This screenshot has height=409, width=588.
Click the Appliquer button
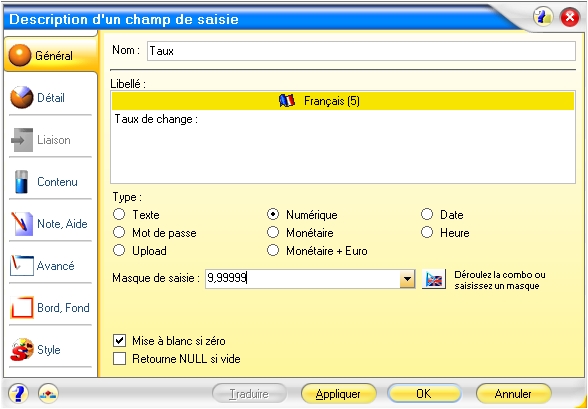click(338, 394)
